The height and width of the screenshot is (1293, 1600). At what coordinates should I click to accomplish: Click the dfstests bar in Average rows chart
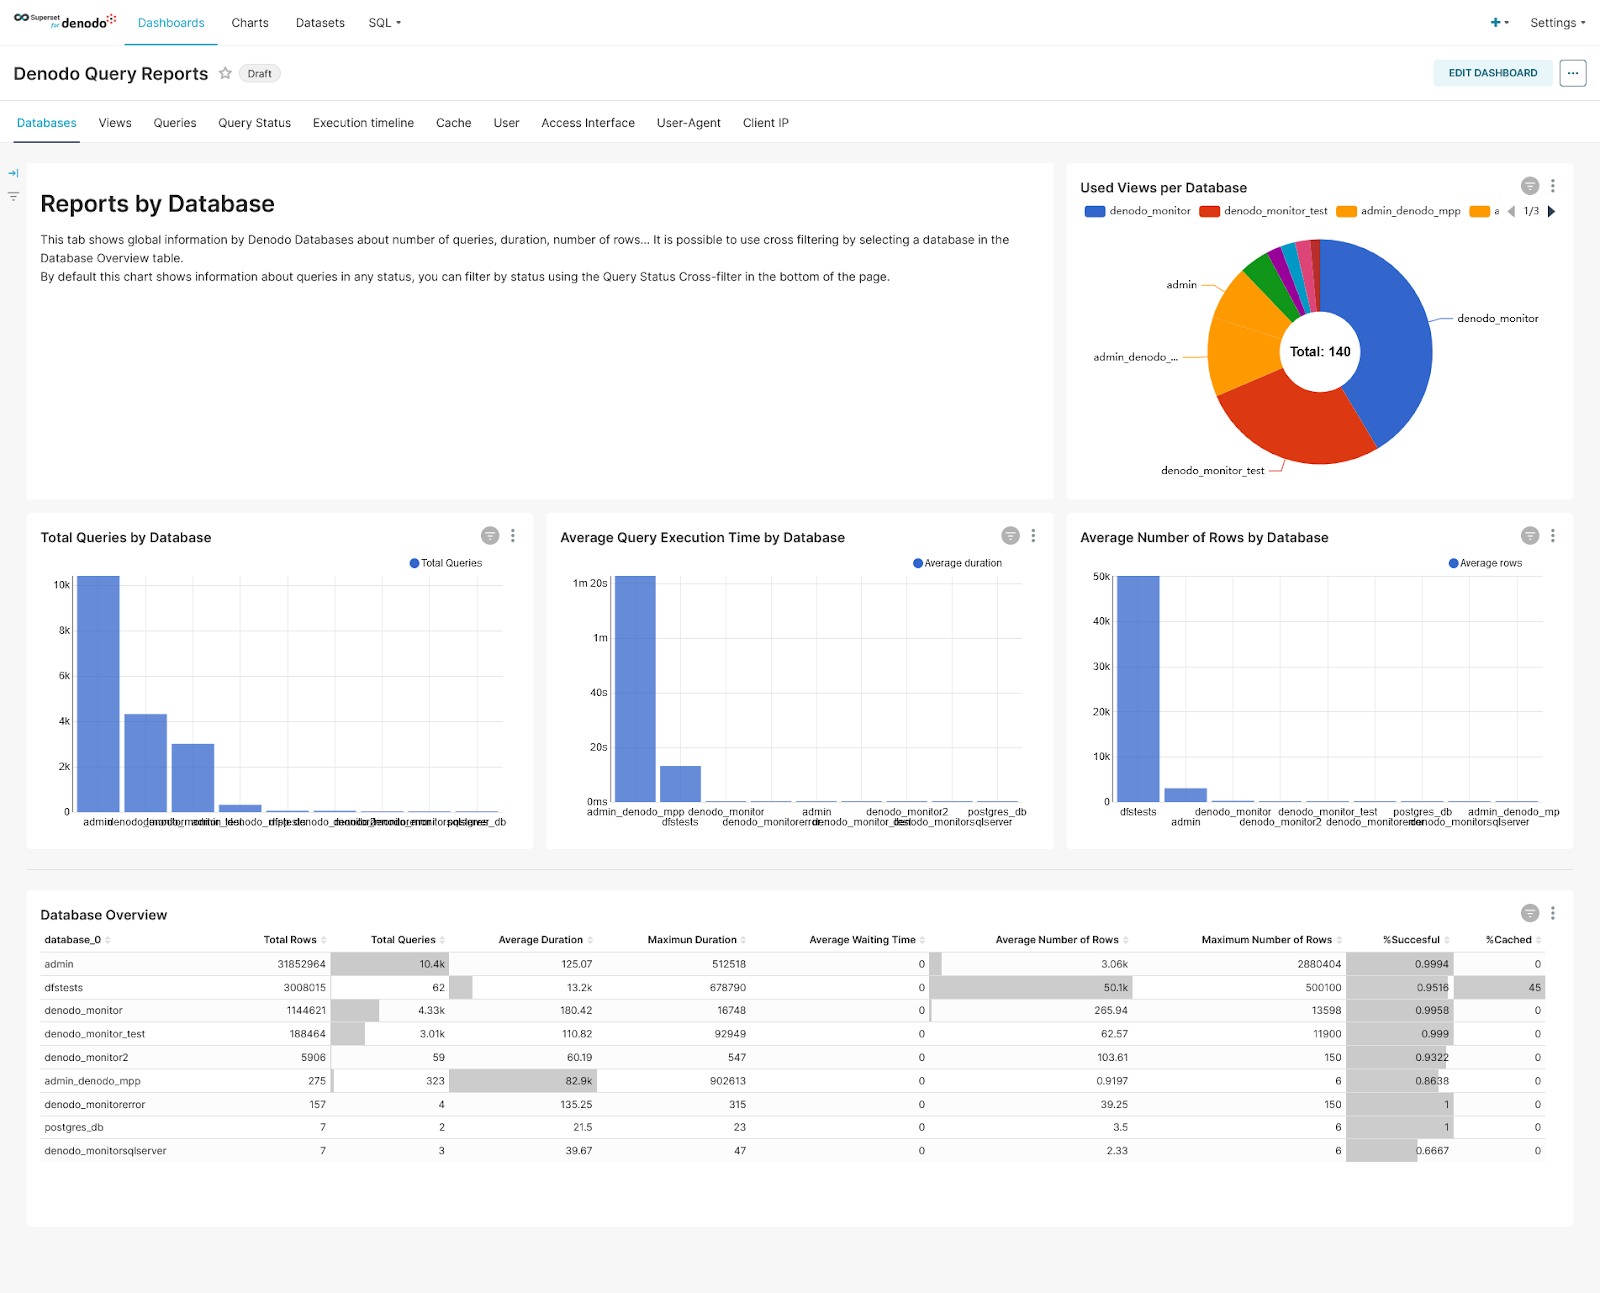click(1138, 689)
